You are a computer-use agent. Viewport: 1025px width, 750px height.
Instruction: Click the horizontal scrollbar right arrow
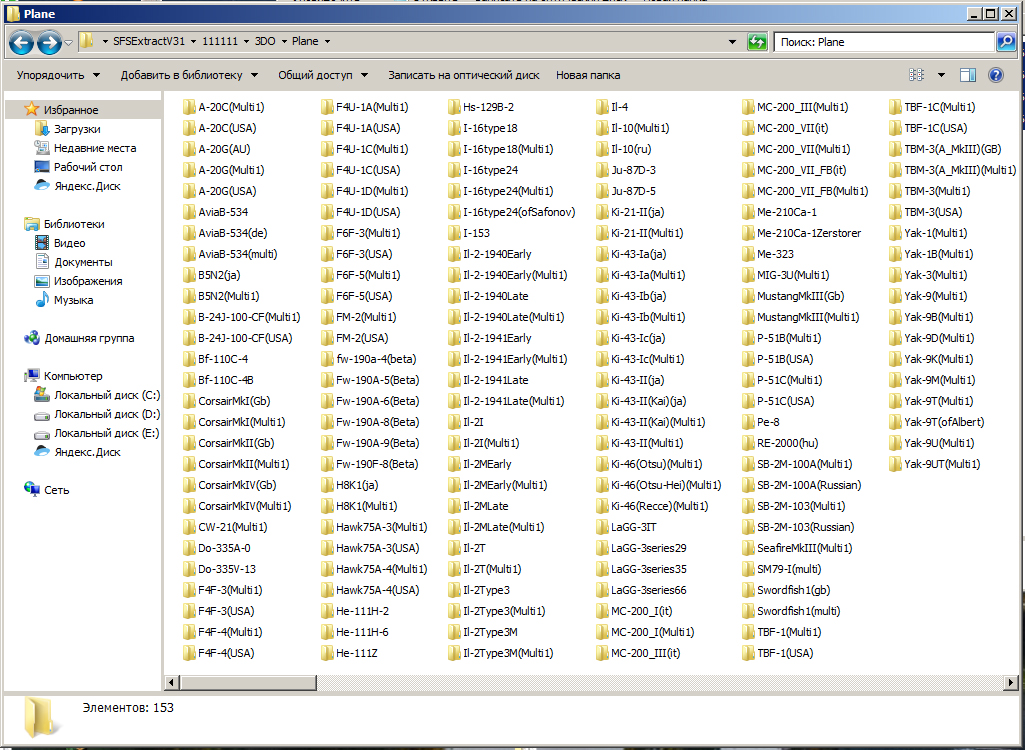[x=1011, y=682]
